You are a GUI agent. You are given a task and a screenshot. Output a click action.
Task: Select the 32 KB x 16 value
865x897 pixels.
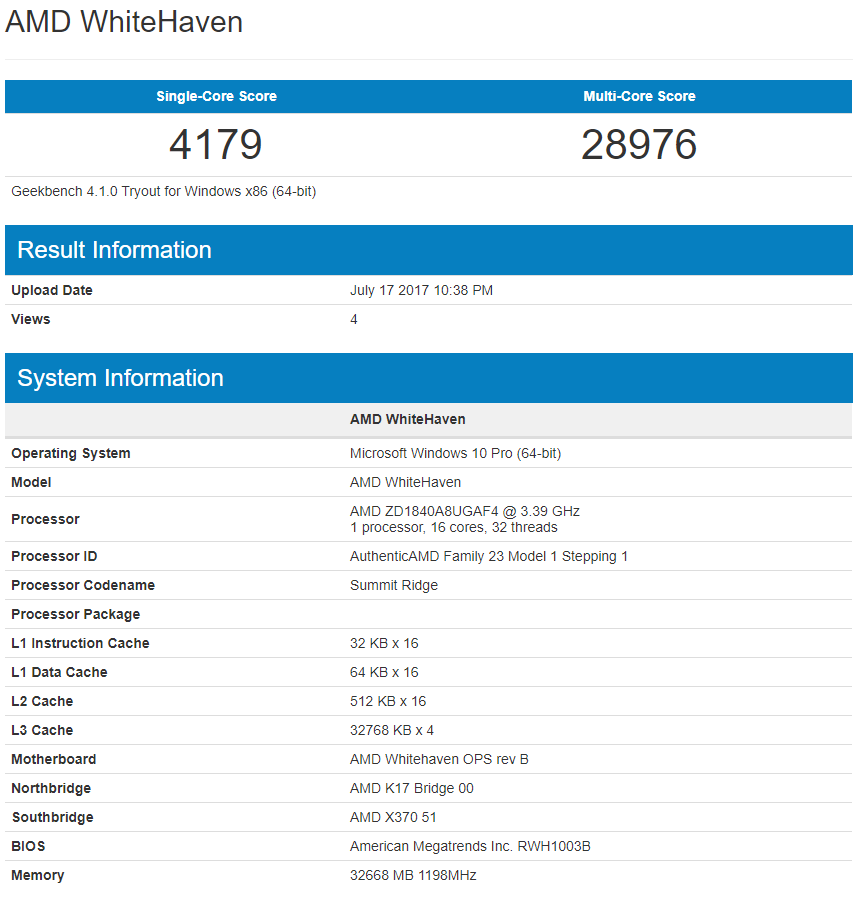click(x=384, y=643)
